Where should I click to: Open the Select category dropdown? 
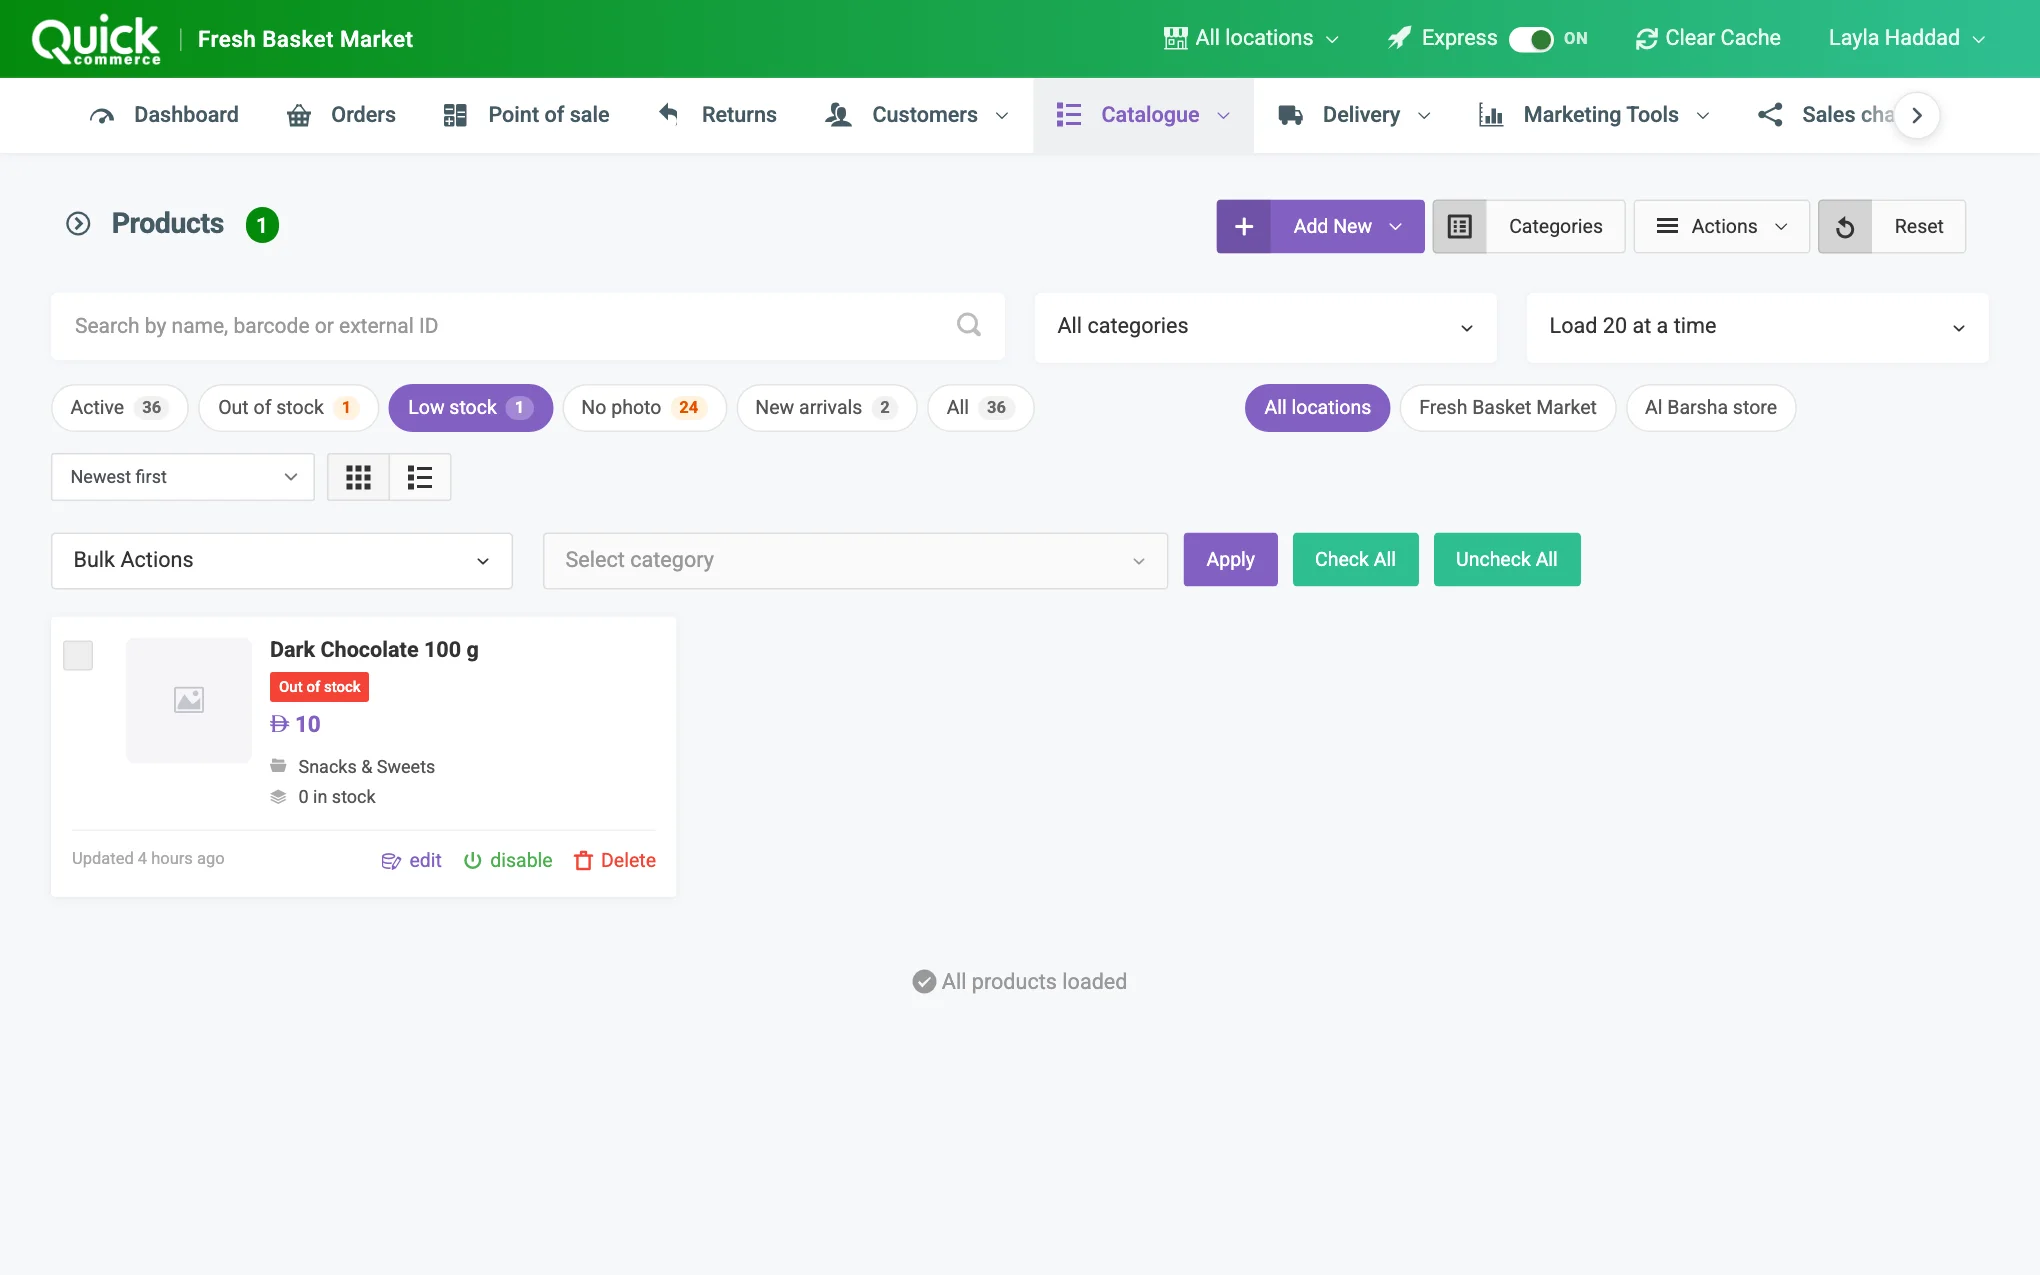coord(855,560)
